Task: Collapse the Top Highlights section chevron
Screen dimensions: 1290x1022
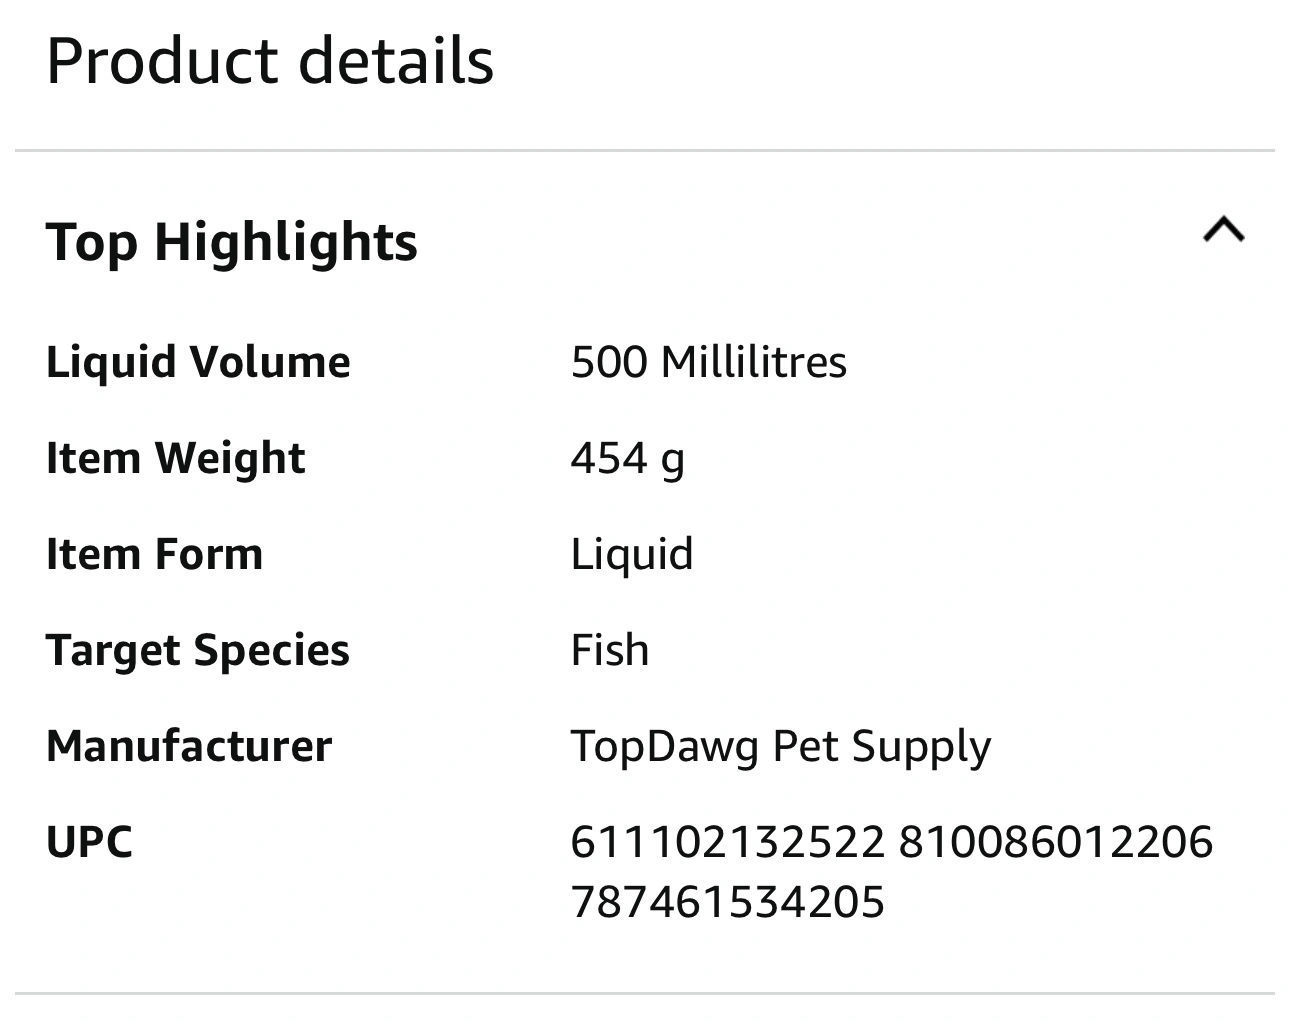Action: [x=1223, y=231]
